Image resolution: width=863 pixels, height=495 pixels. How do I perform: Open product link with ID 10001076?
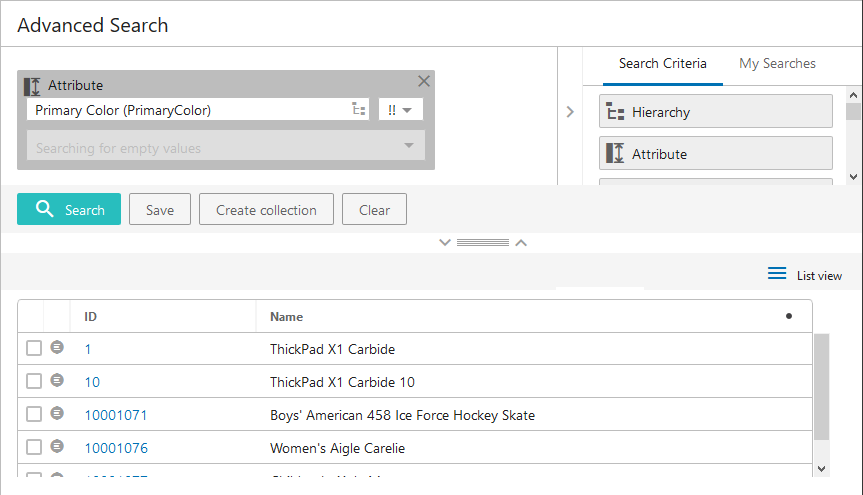(x=116, y=448)
